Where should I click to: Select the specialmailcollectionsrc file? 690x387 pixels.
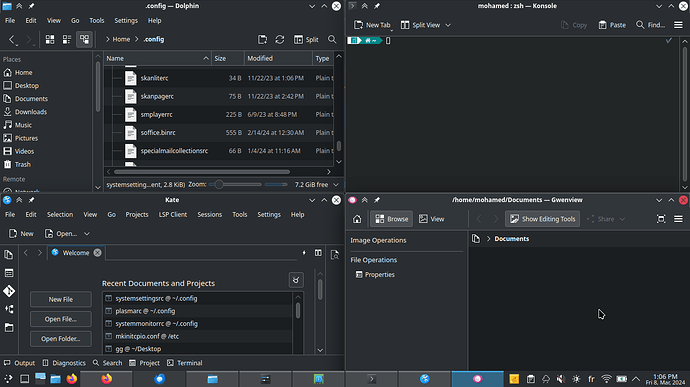tap(174, 151)
